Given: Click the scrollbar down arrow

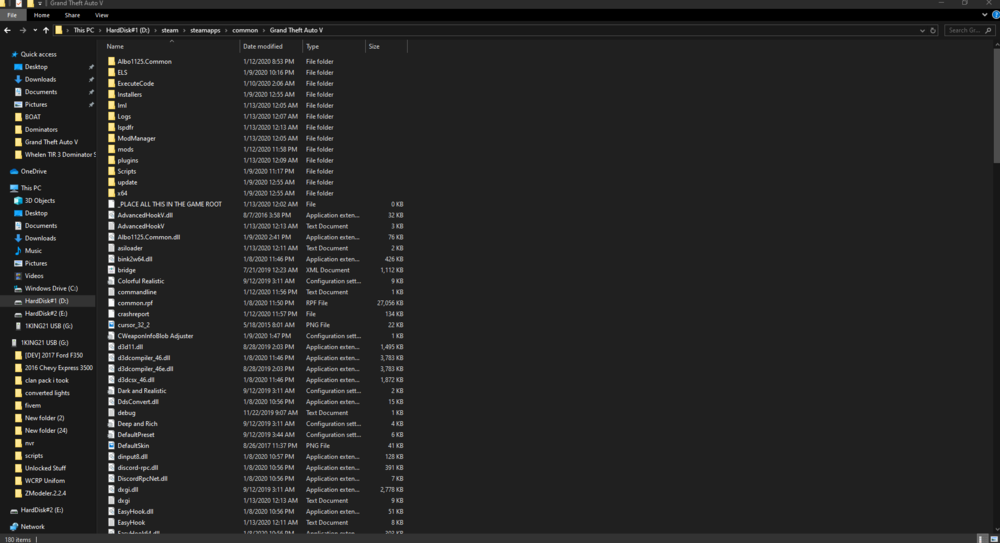Looking at the screenshot, I should tap(996, 529).
